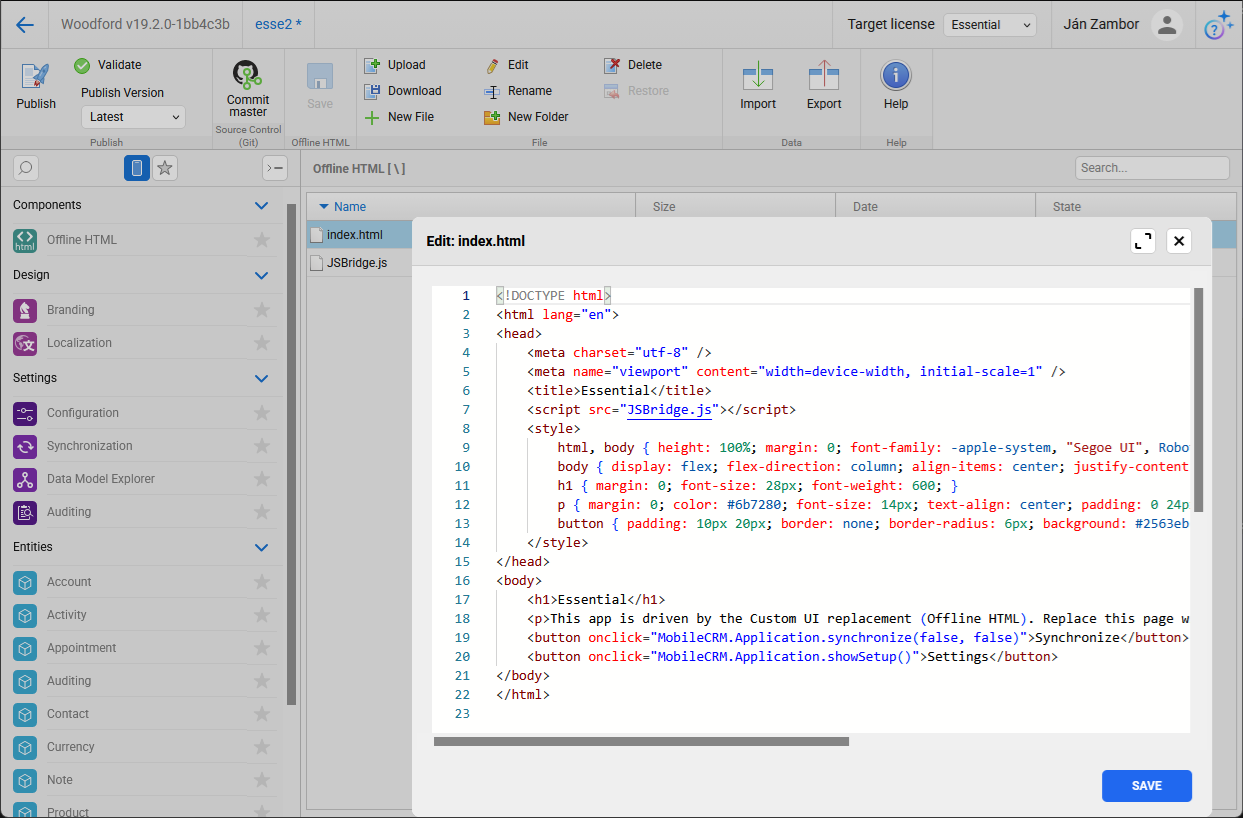This screenshot has width=1243, height=818.
Task: Toggle the Configuration favorite star
Action: [262, 413]
